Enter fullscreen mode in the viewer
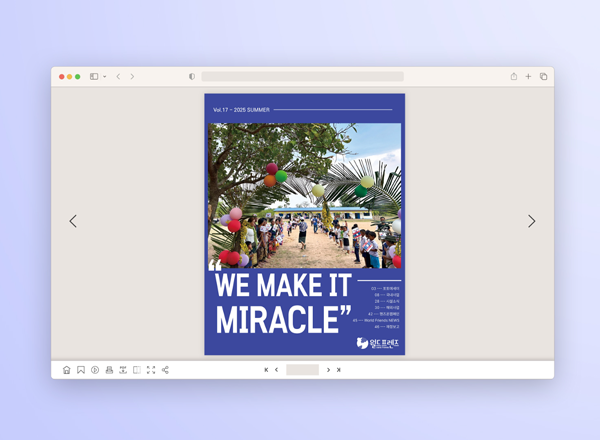 coord(151,370)
